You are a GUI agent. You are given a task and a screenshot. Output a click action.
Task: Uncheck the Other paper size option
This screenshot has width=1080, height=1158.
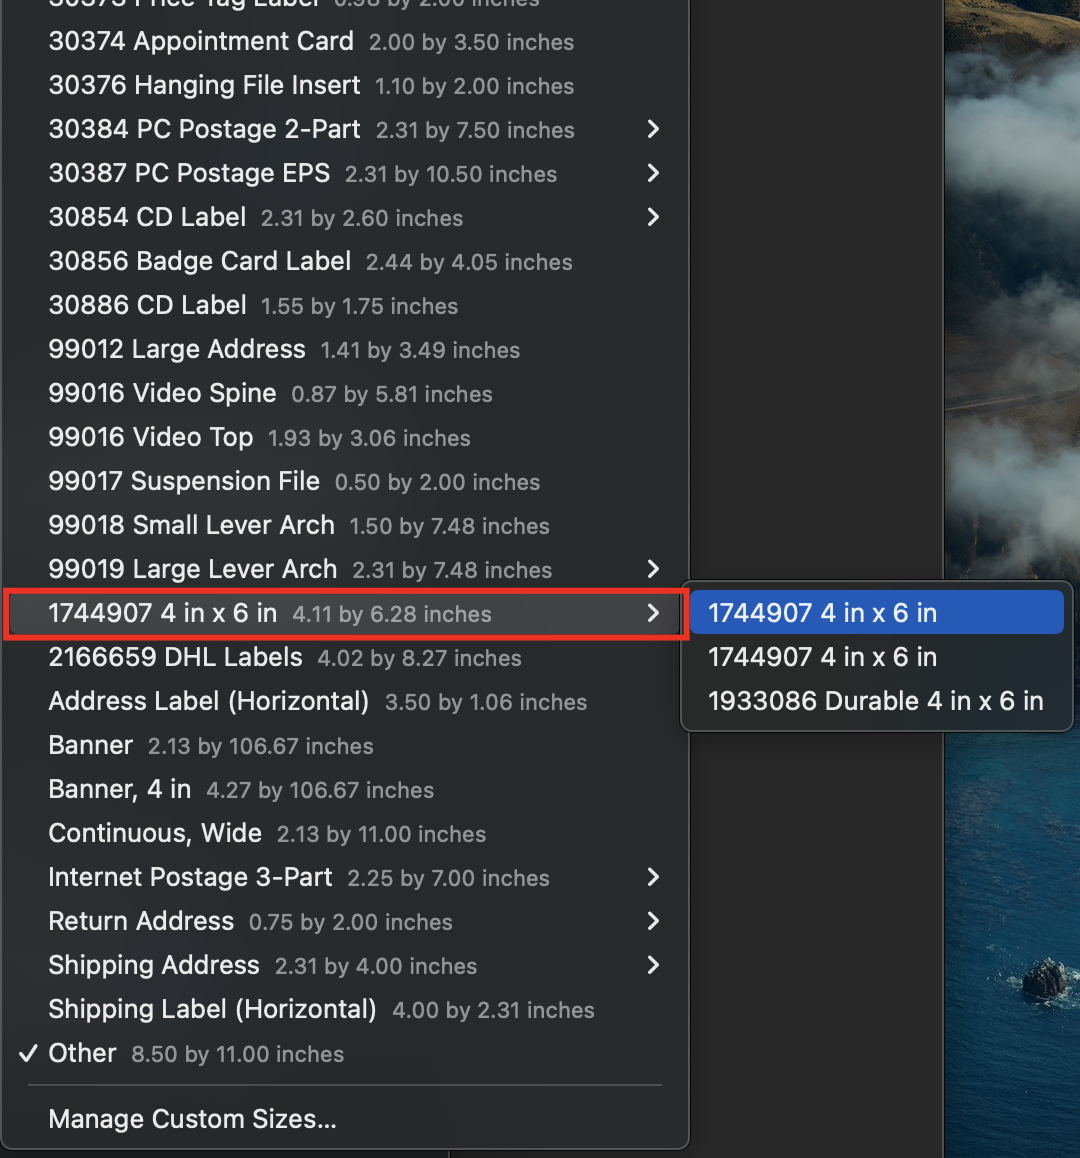tap(82, 1053)
